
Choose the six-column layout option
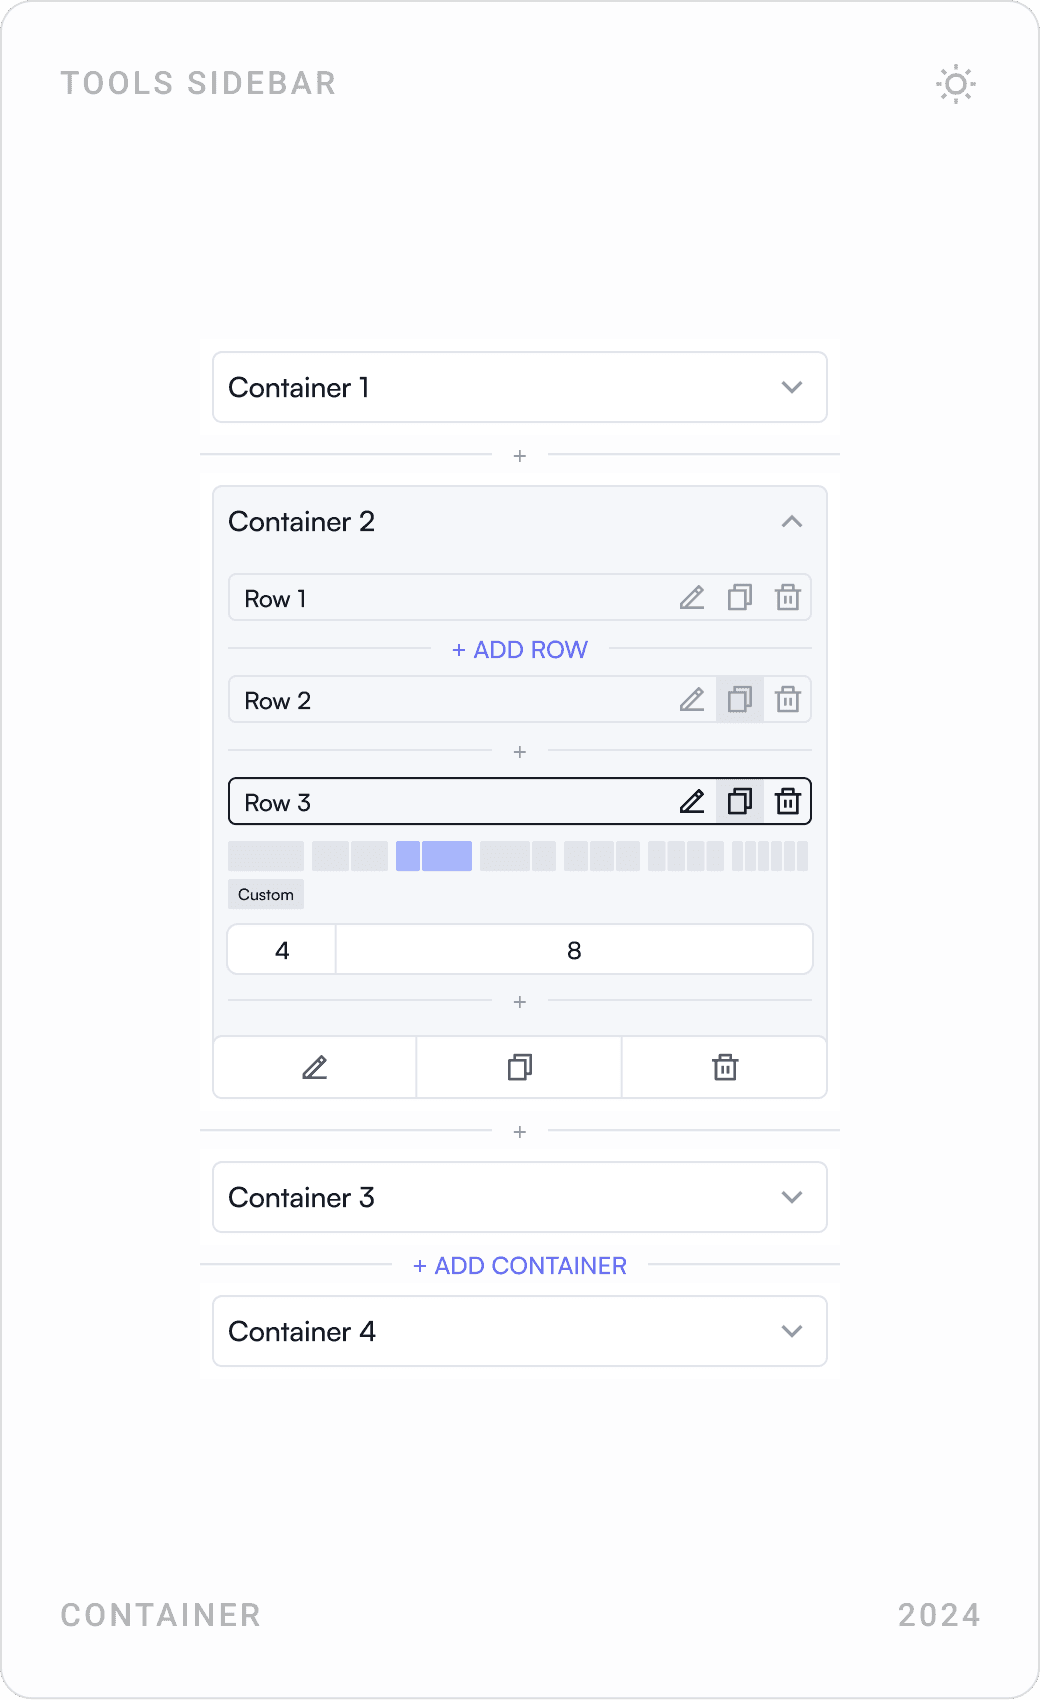(771, 856)
